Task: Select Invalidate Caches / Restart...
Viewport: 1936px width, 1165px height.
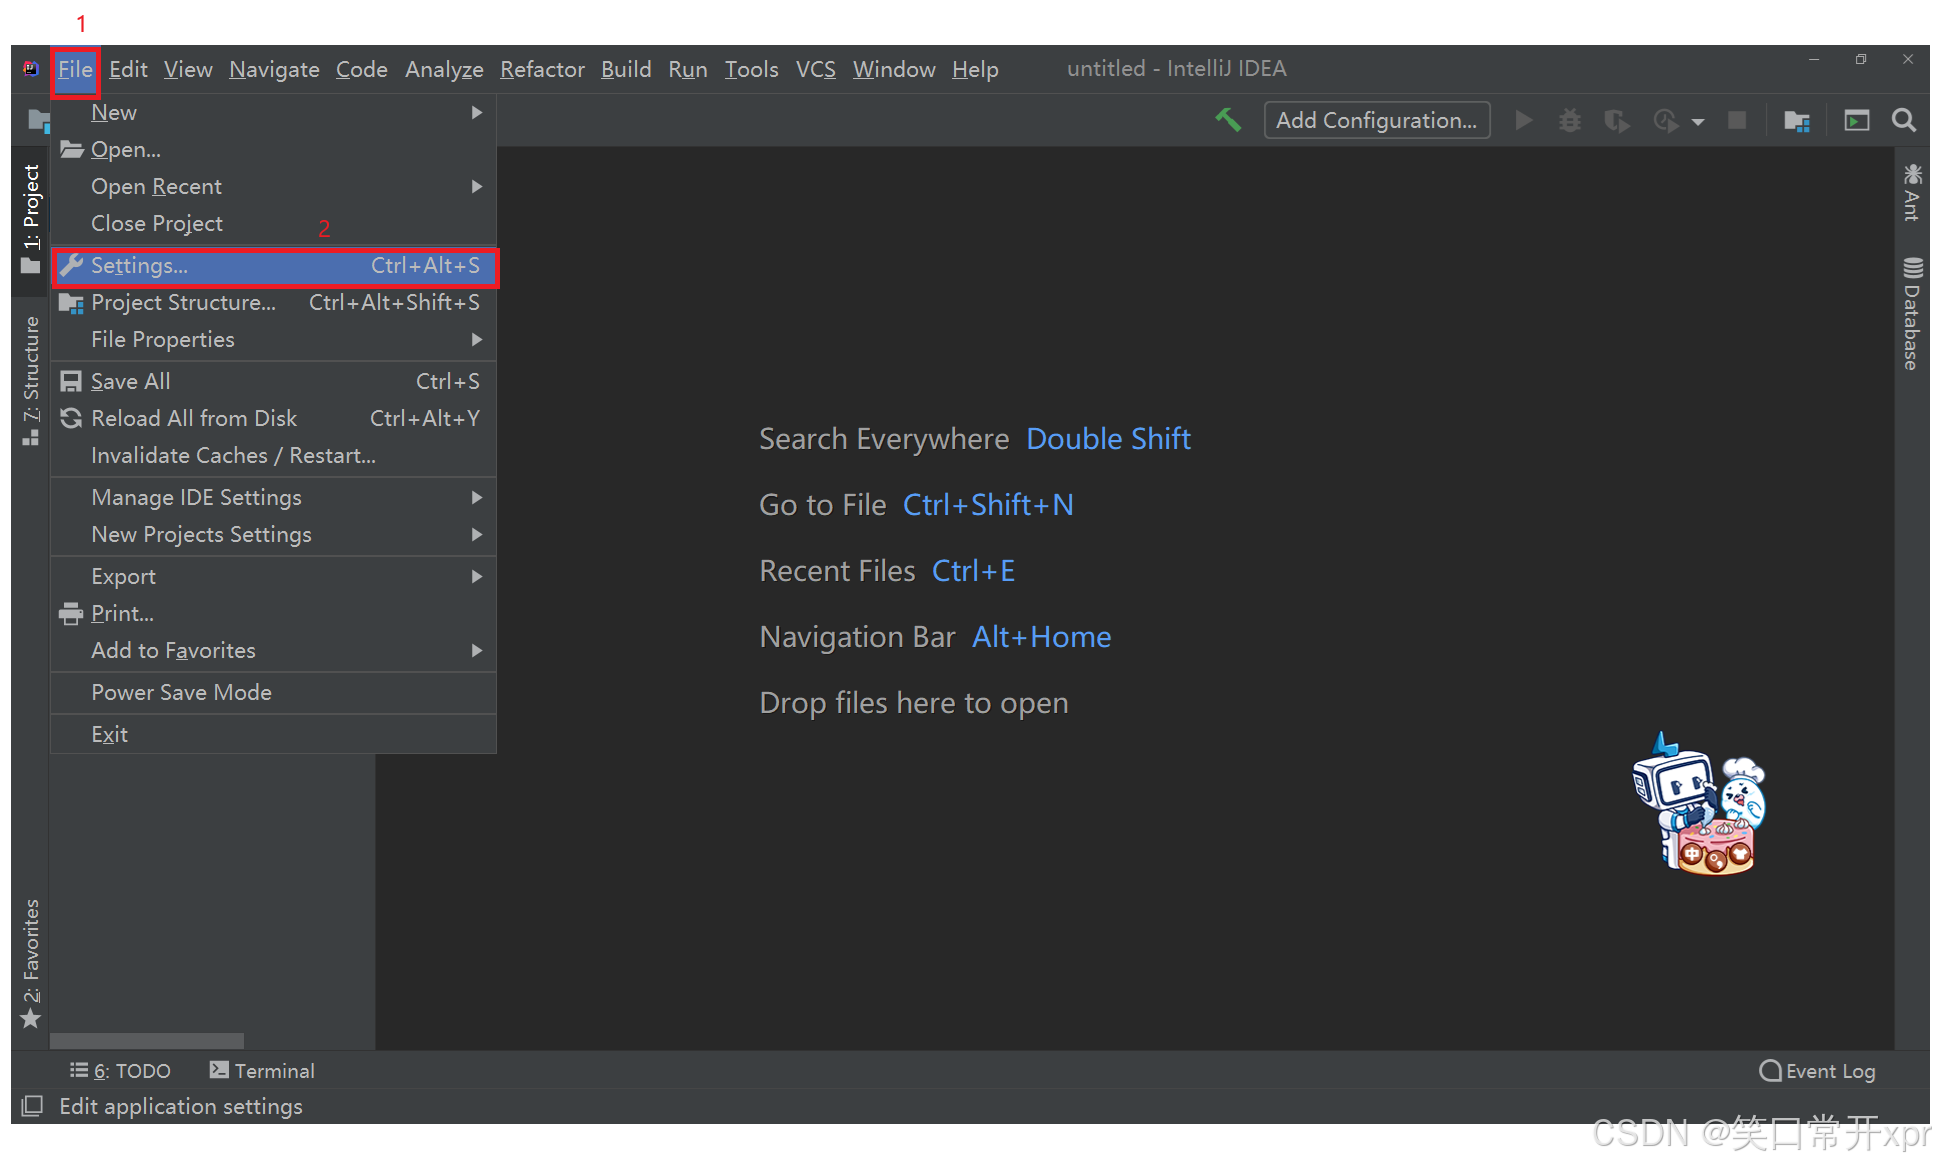Action: pos(273,456)
